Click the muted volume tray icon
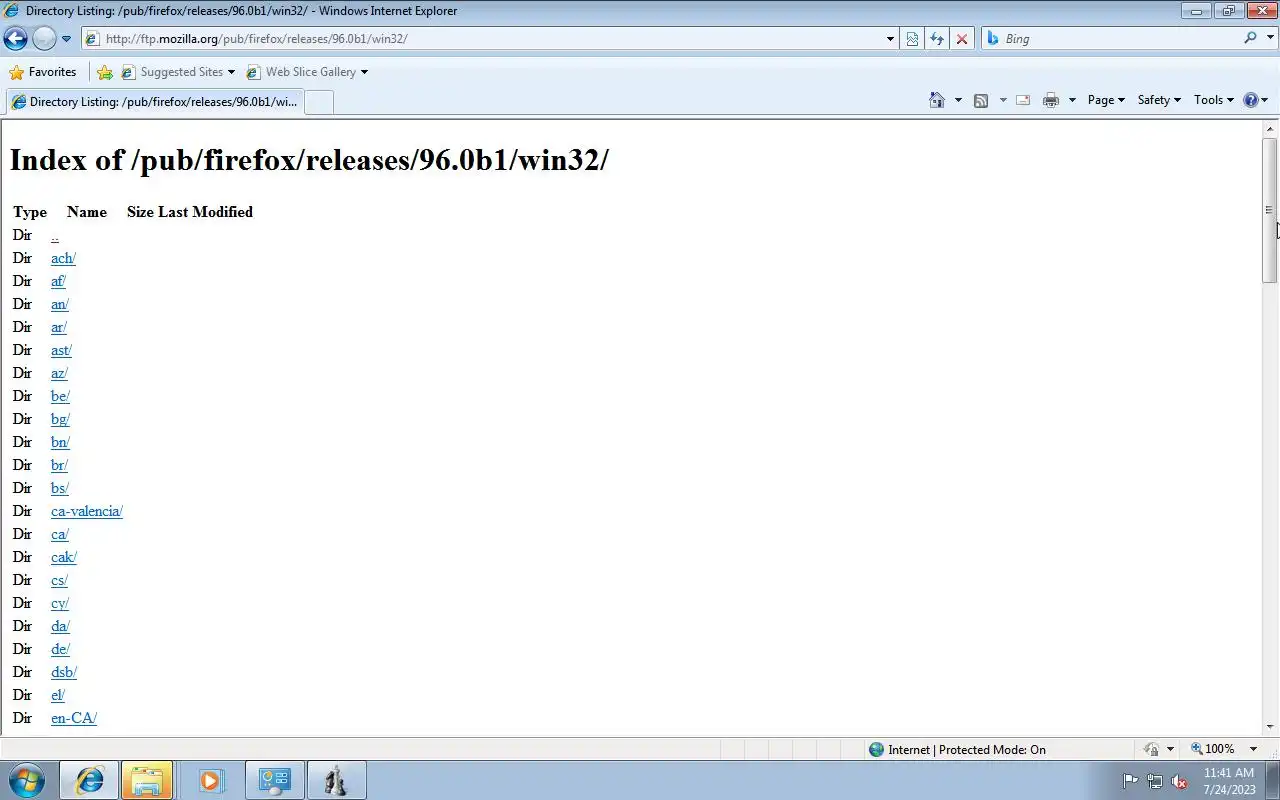Image resolution: width=1280 pixels, height=800 pixels. (x=1179, y=781)
